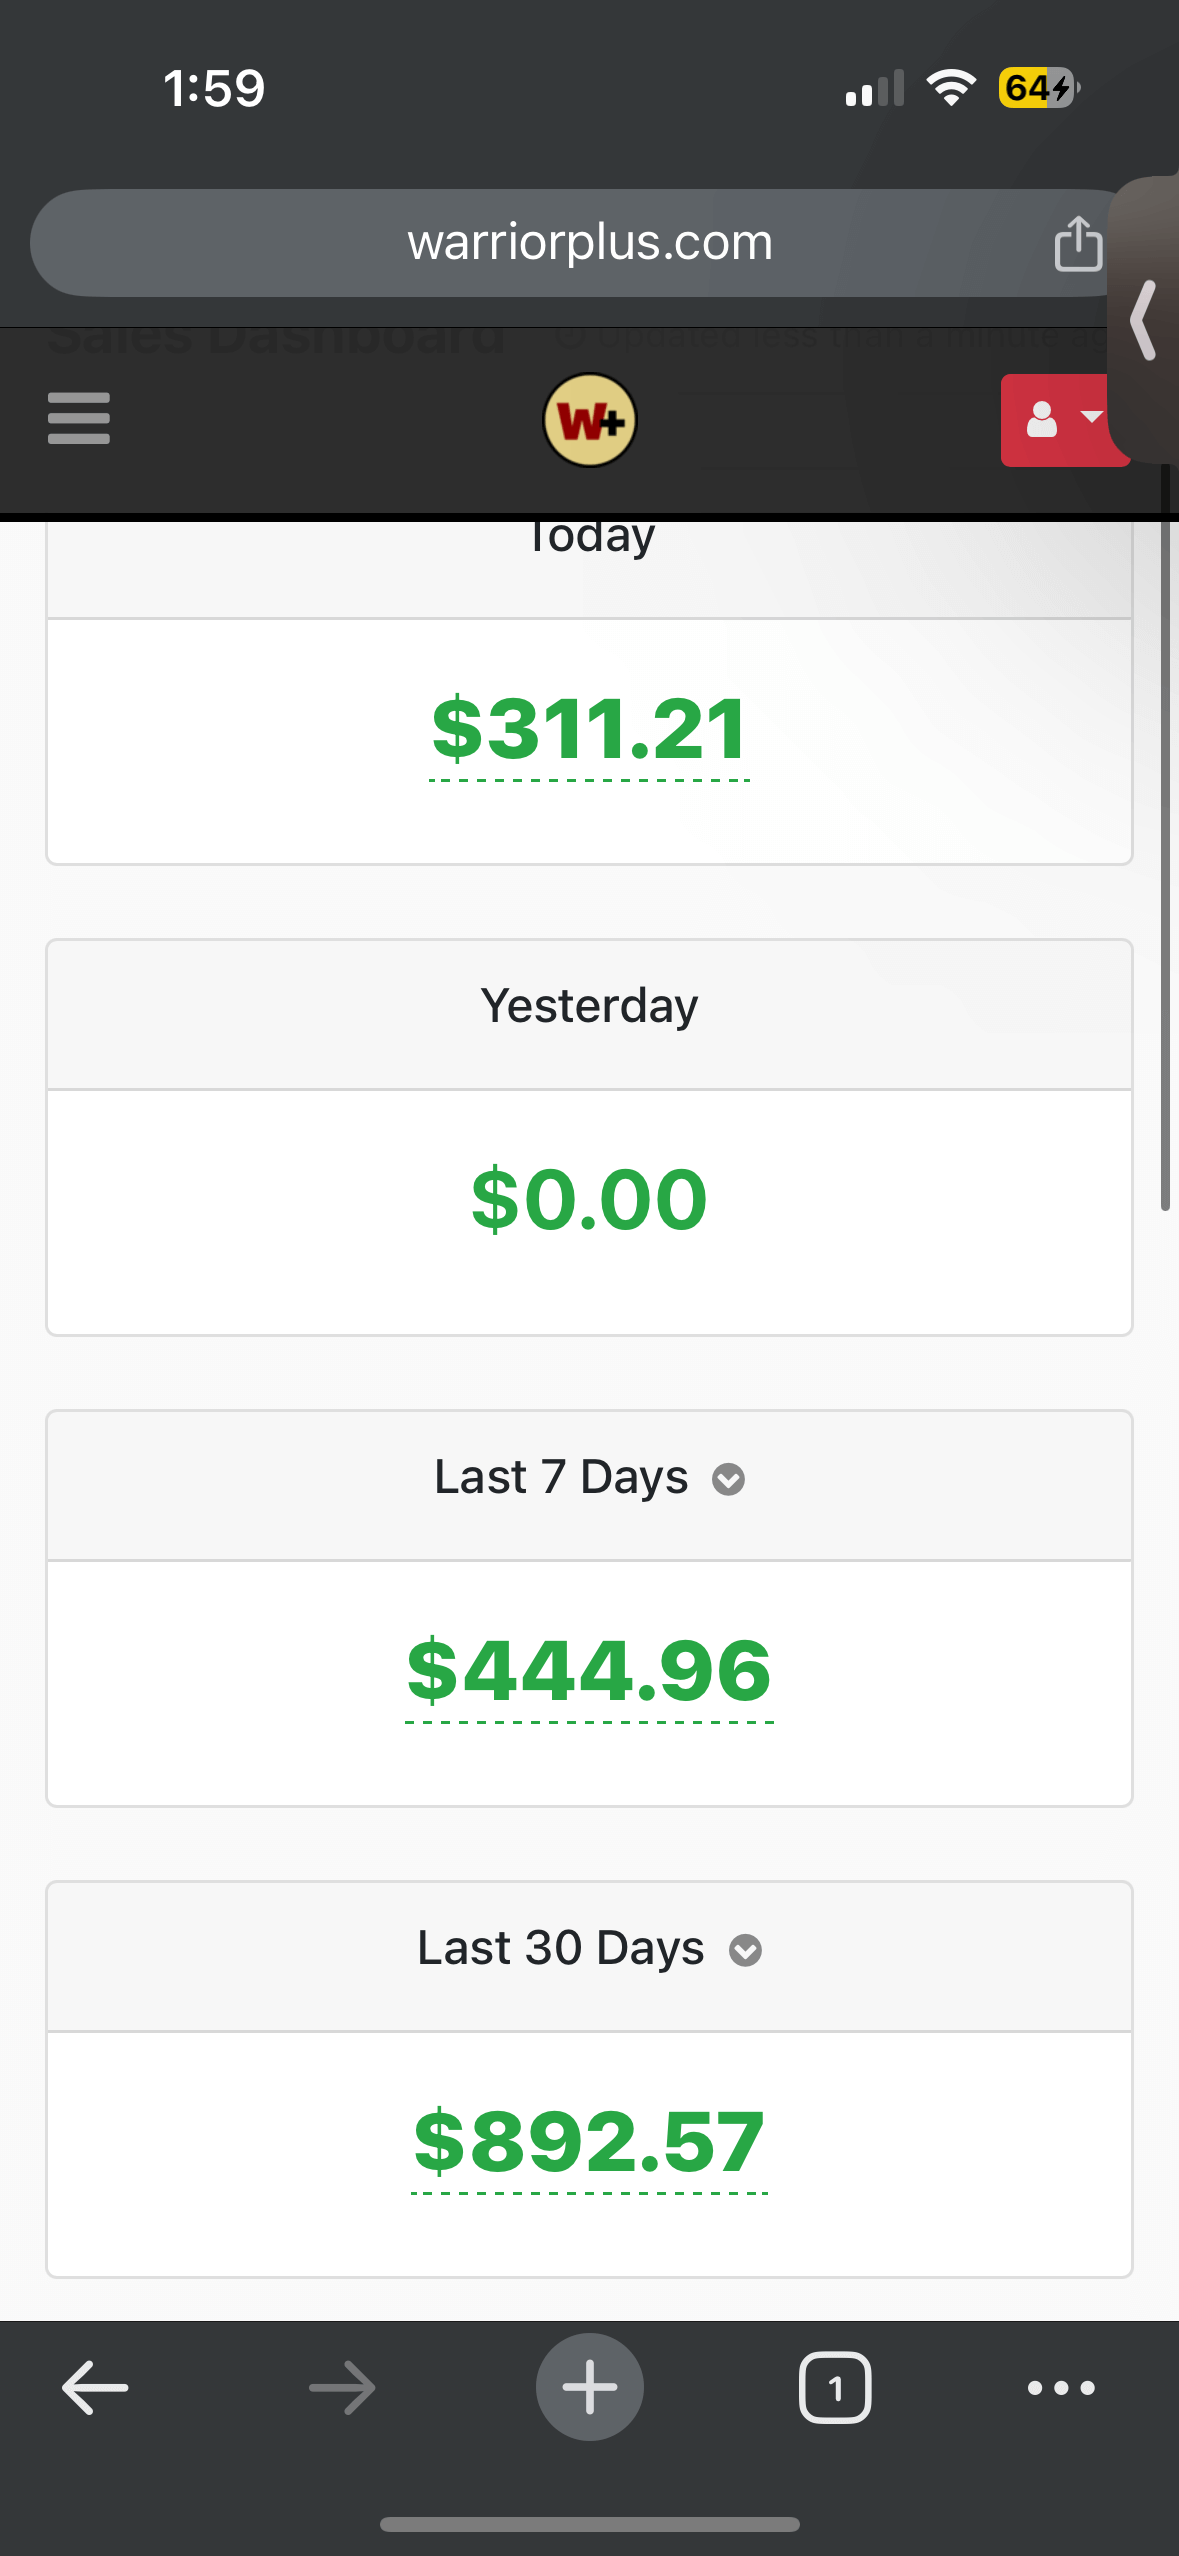Open the hamburger navigation menu

point(78,418)
